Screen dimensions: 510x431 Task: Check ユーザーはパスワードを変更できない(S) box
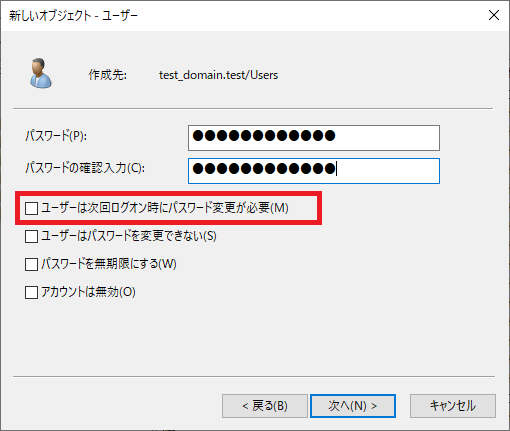click(31, 237)
